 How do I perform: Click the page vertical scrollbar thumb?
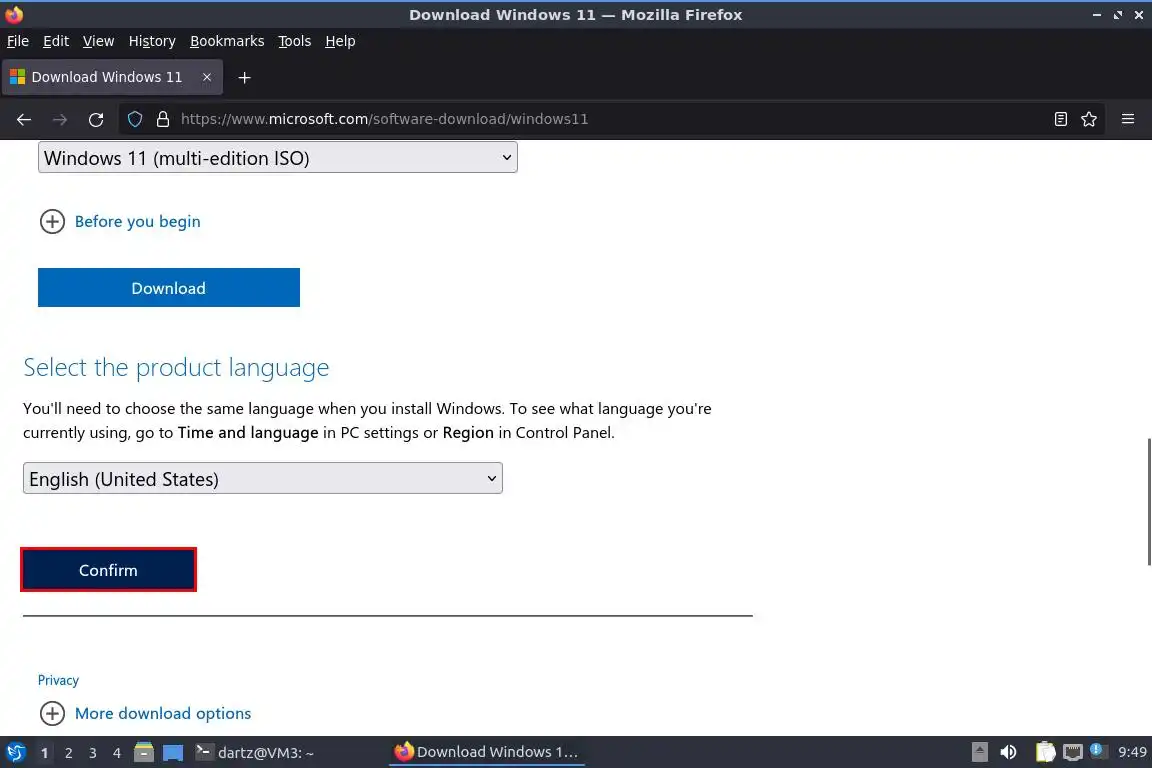(1148, 502)
